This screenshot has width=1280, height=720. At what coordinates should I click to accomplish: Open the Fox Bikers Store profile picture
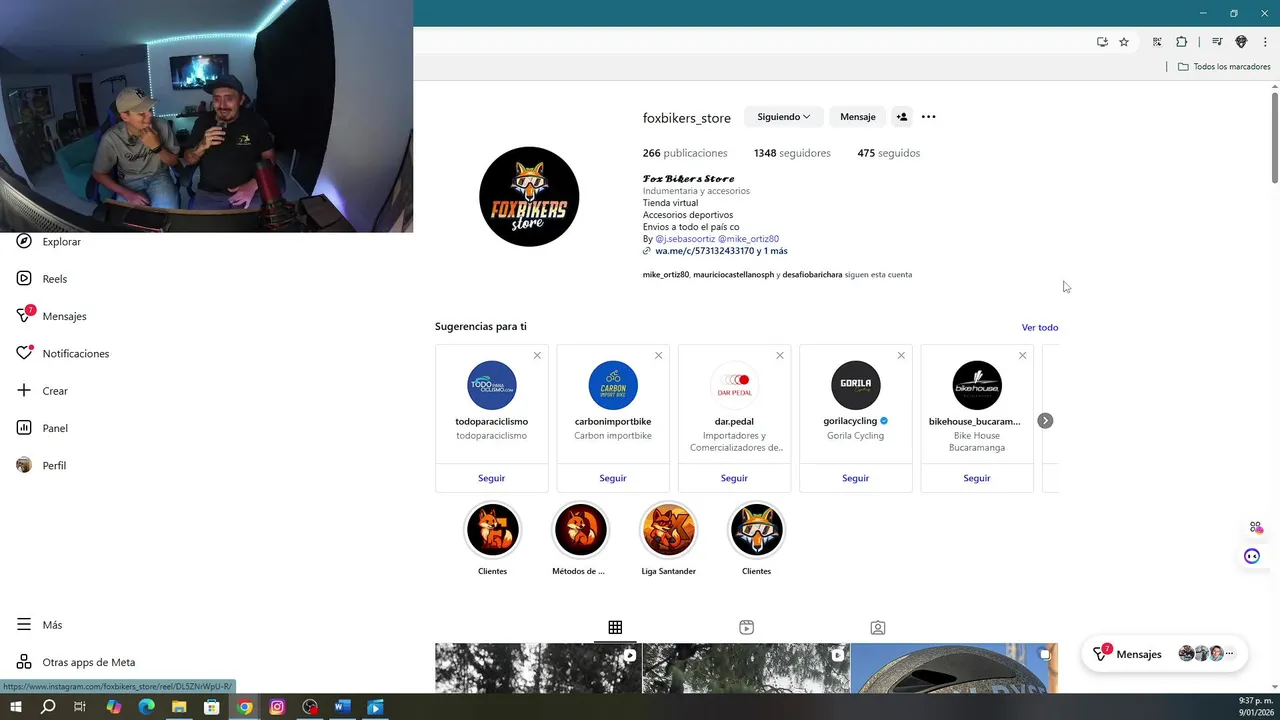[x=529, y=197]
